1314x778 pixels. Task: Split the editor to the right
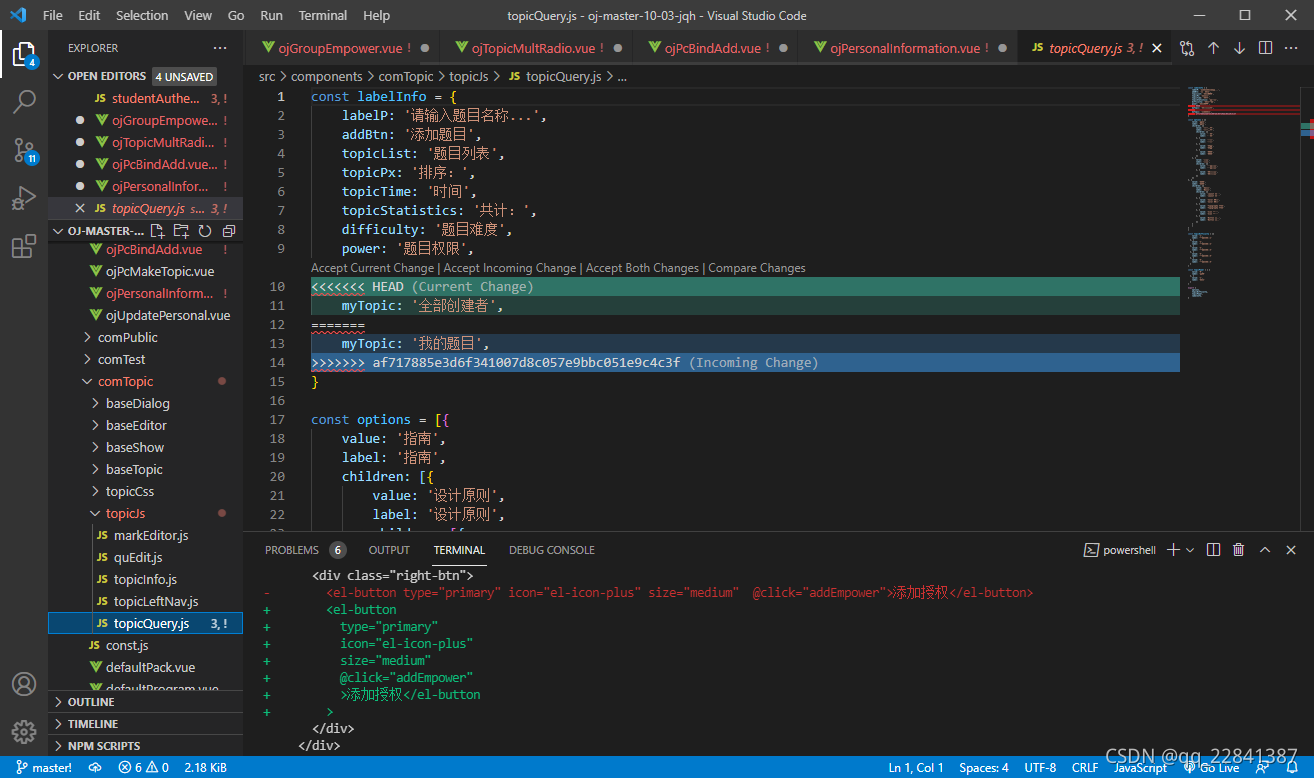tap(1265, 48)
